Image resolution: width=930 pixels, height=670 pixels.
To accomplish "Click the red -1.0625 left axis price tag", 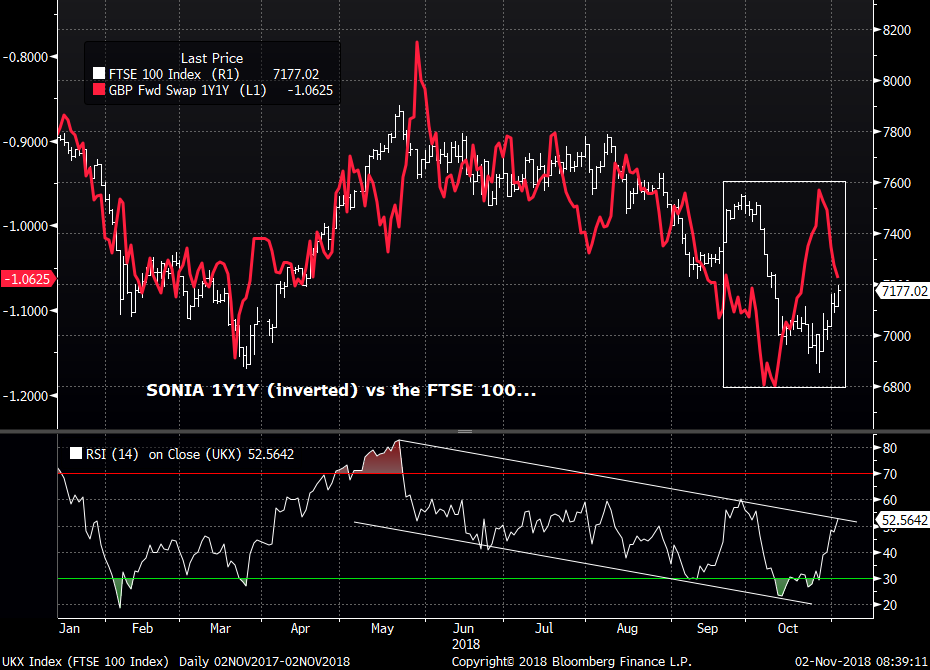I will pos(27,279).
